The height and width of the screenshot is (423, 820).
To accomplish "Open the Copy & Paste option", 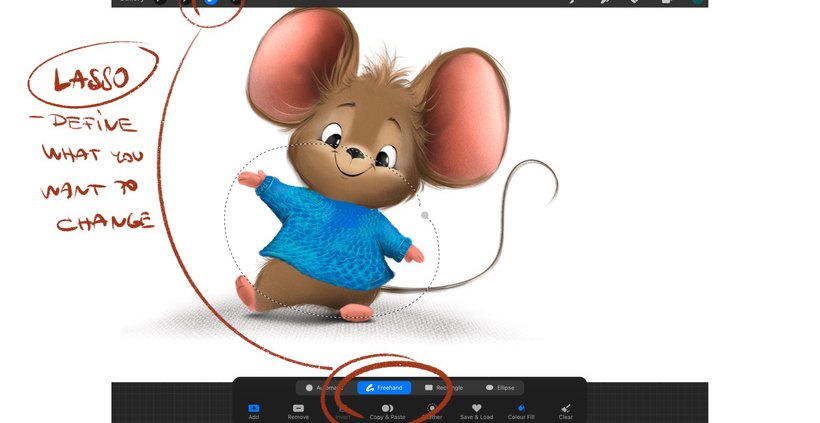I will coord(388,411).
